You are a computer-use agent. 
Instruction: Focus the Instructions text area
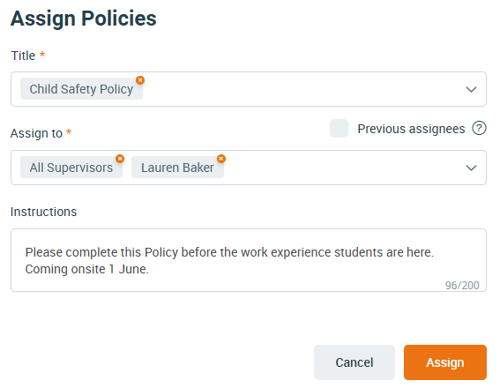pos(249,260)
